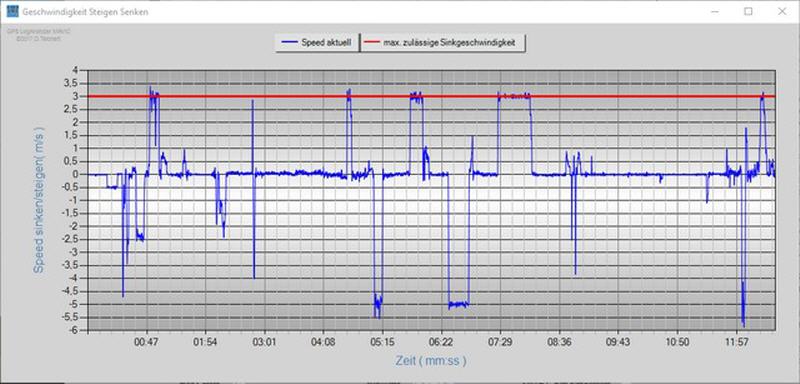Click the x-axis label '06:22'
Screen dimensions: 800x384
tap(442, 342)
